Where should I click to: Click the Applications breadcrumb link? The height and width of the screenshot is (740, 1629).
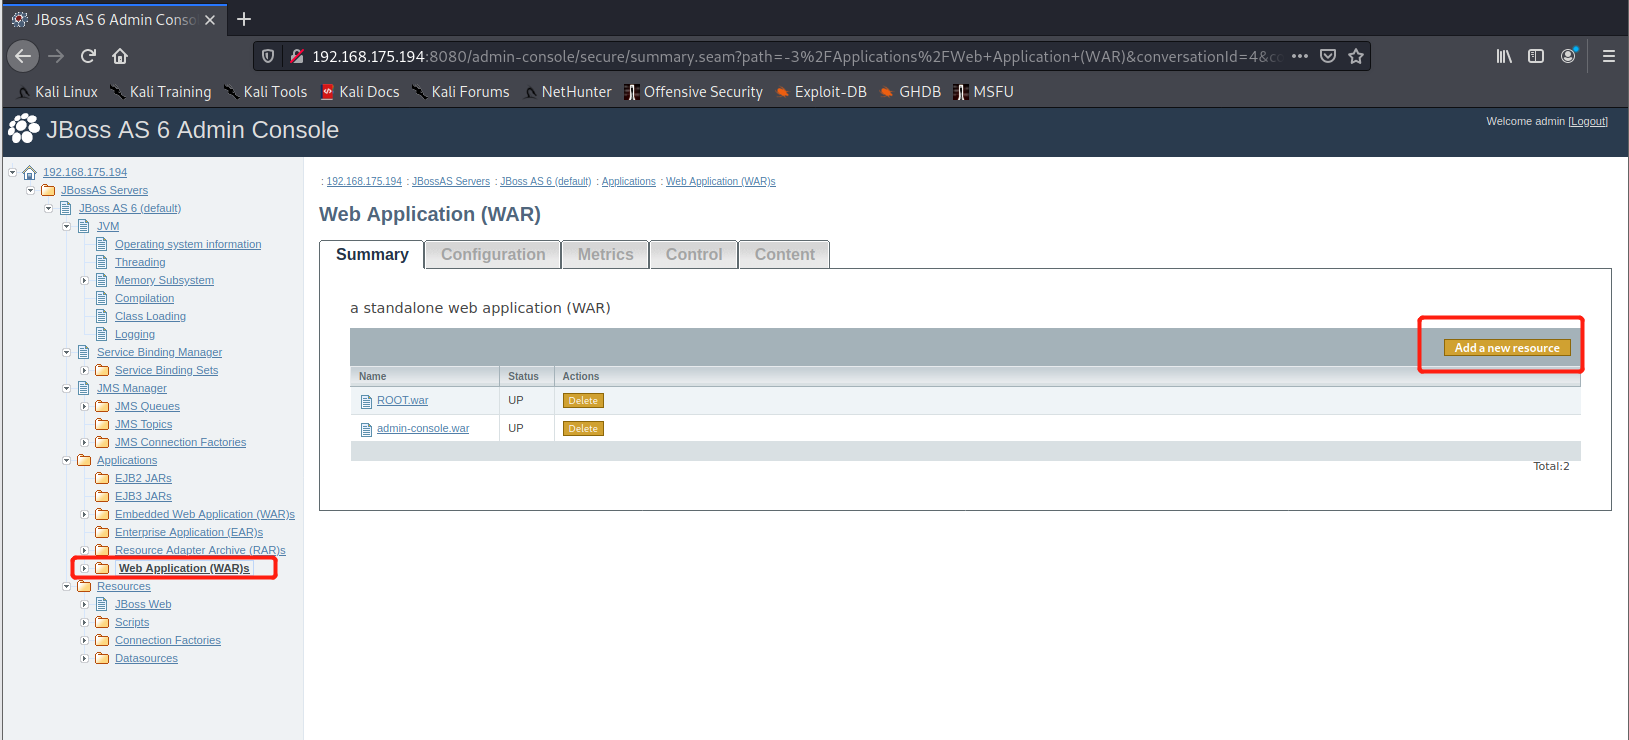628,181
